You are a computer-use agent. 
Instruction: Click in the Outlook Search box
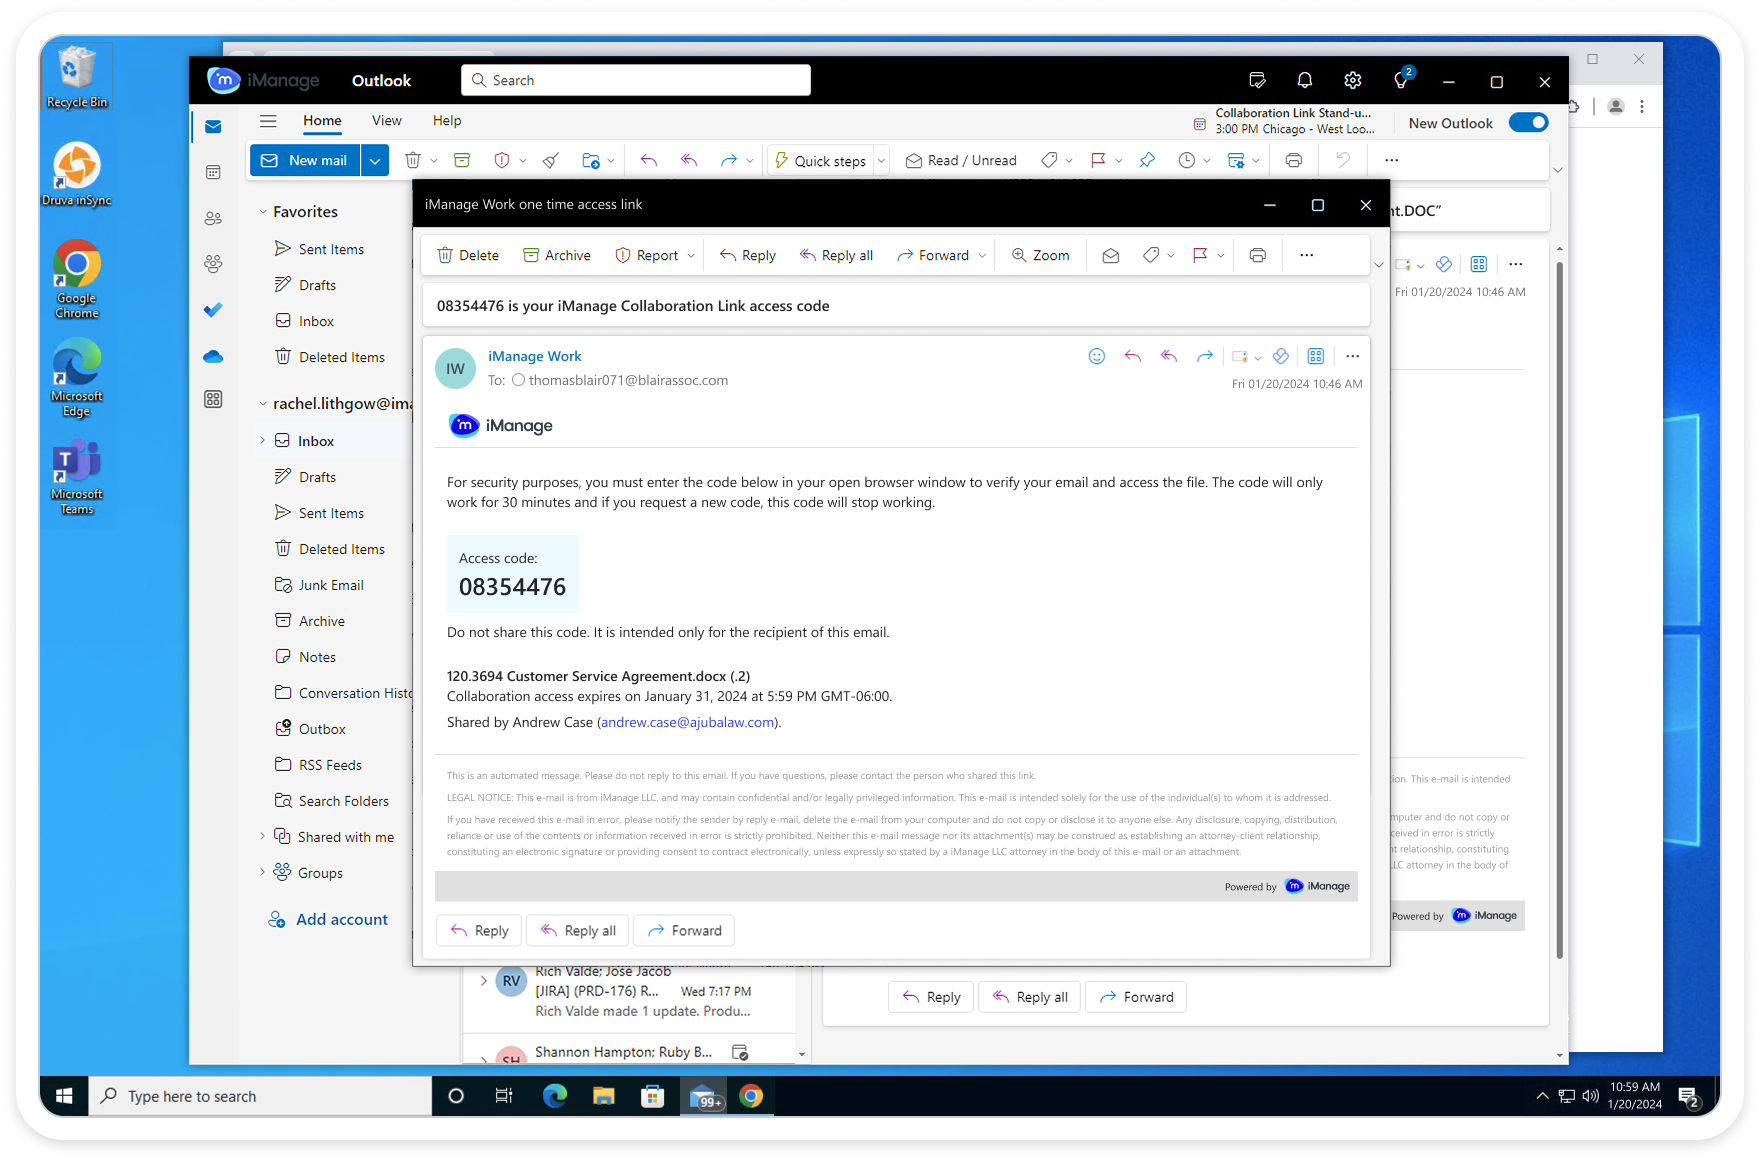coord(636,81)
